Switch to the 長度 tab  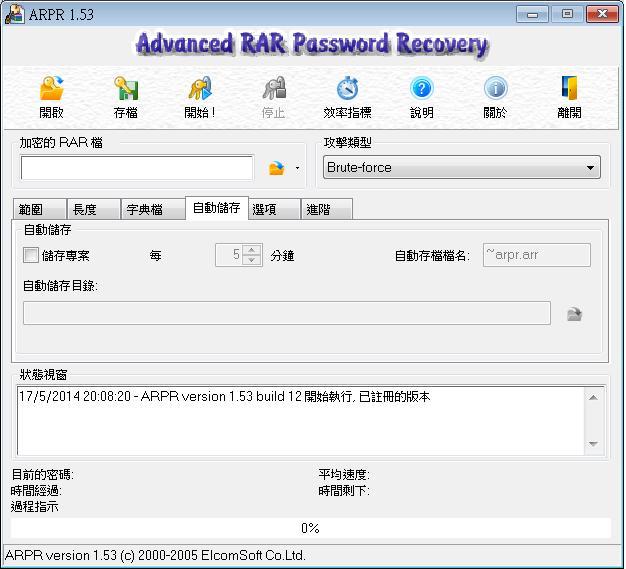94,209
